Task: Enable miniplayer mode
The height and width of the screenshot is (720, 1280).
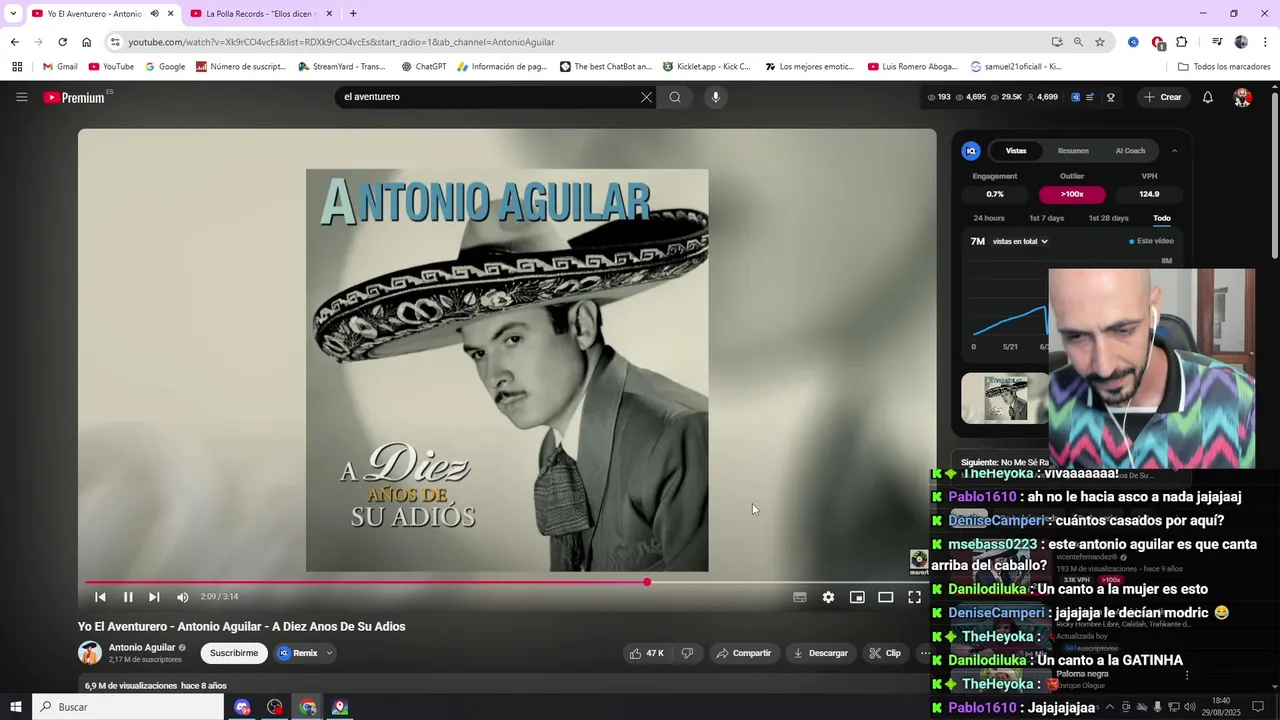Action: tap(857, 597)
